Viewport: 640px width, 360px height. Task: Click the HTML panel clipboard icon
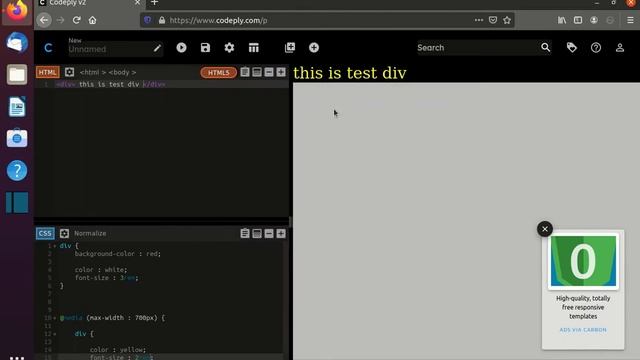tap(244, 72)
